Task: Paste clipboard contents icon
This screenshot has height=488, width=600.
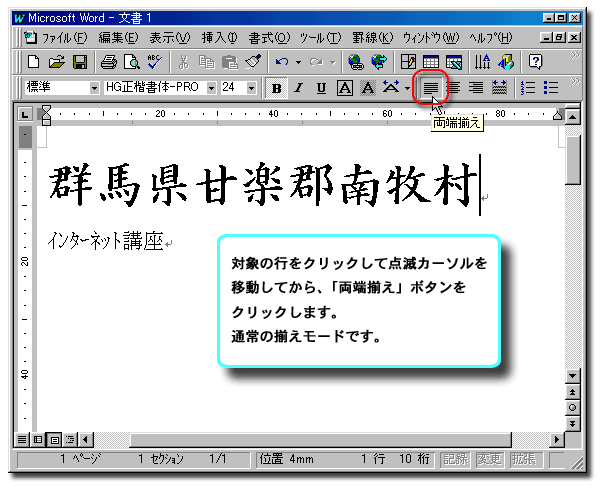Action: (x=230, y=62)
